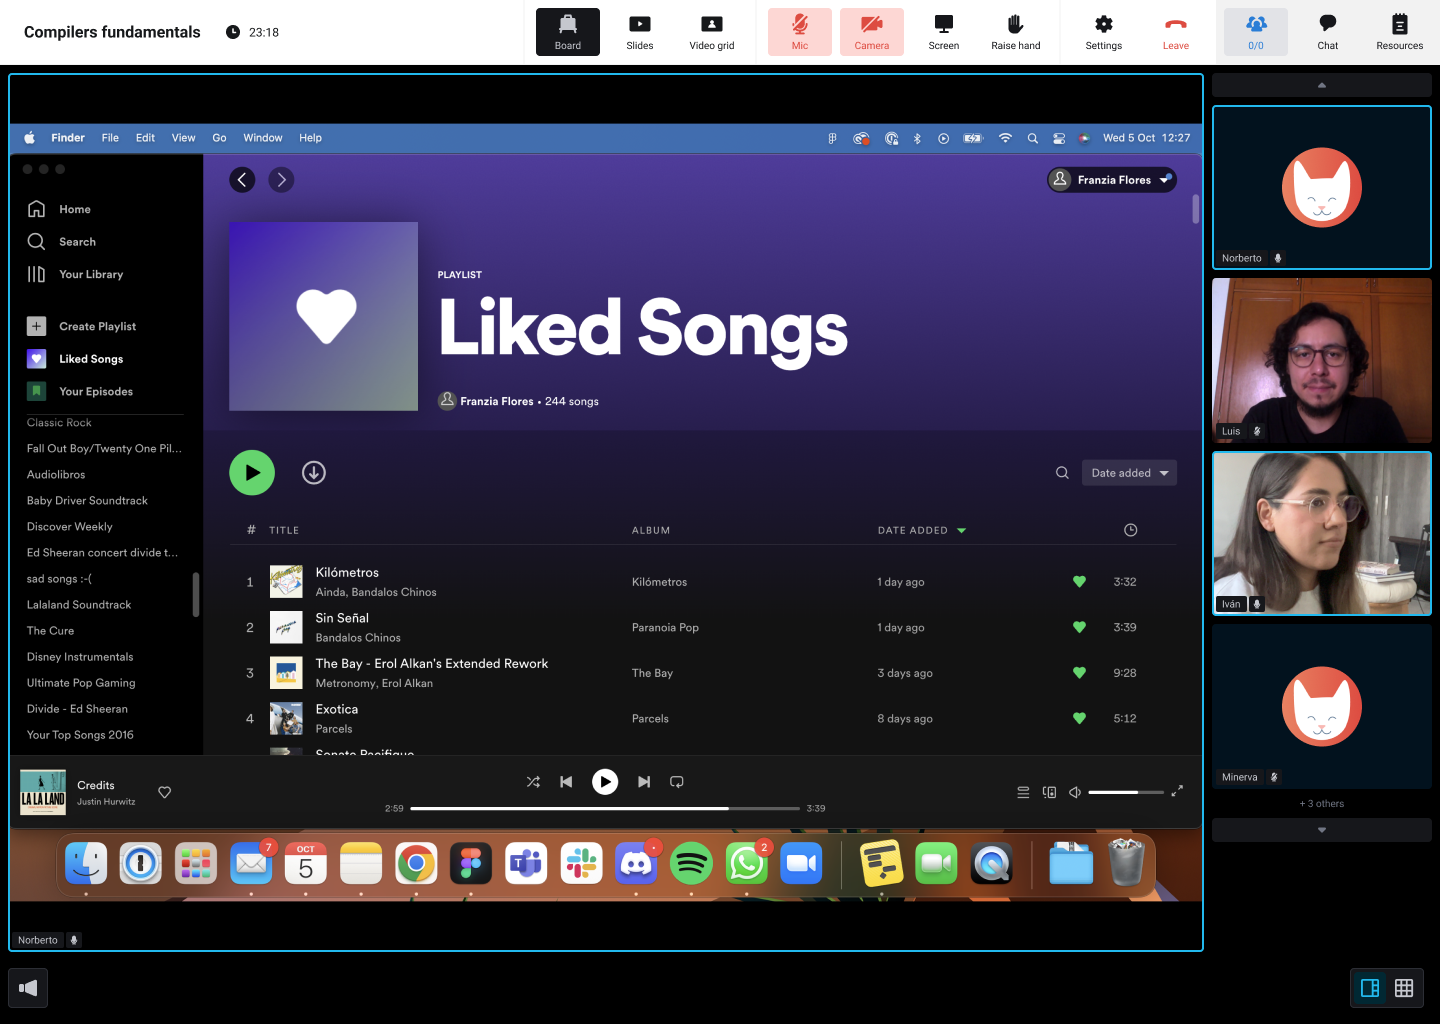Open Spotify Search
The height and width of the screenshot is (1024, 1440).
[62, 242]
